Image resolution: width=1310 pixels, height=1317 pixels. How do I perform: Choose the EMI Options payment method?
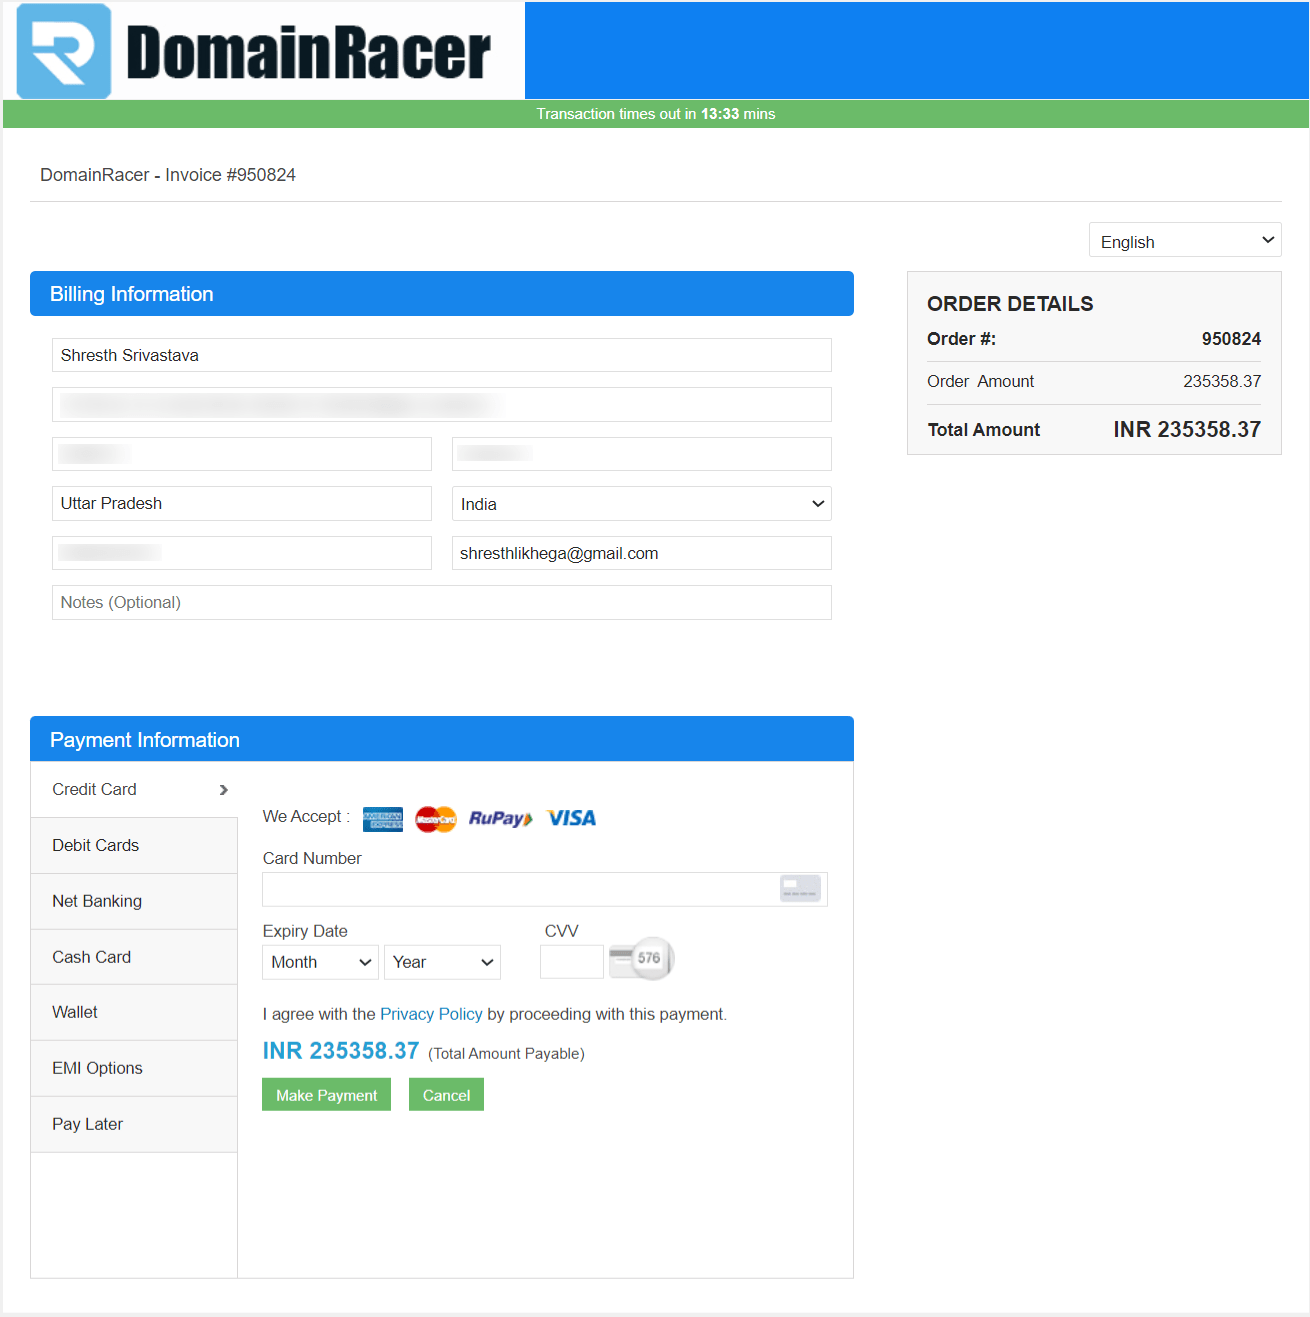click(x=97, y=1067)
